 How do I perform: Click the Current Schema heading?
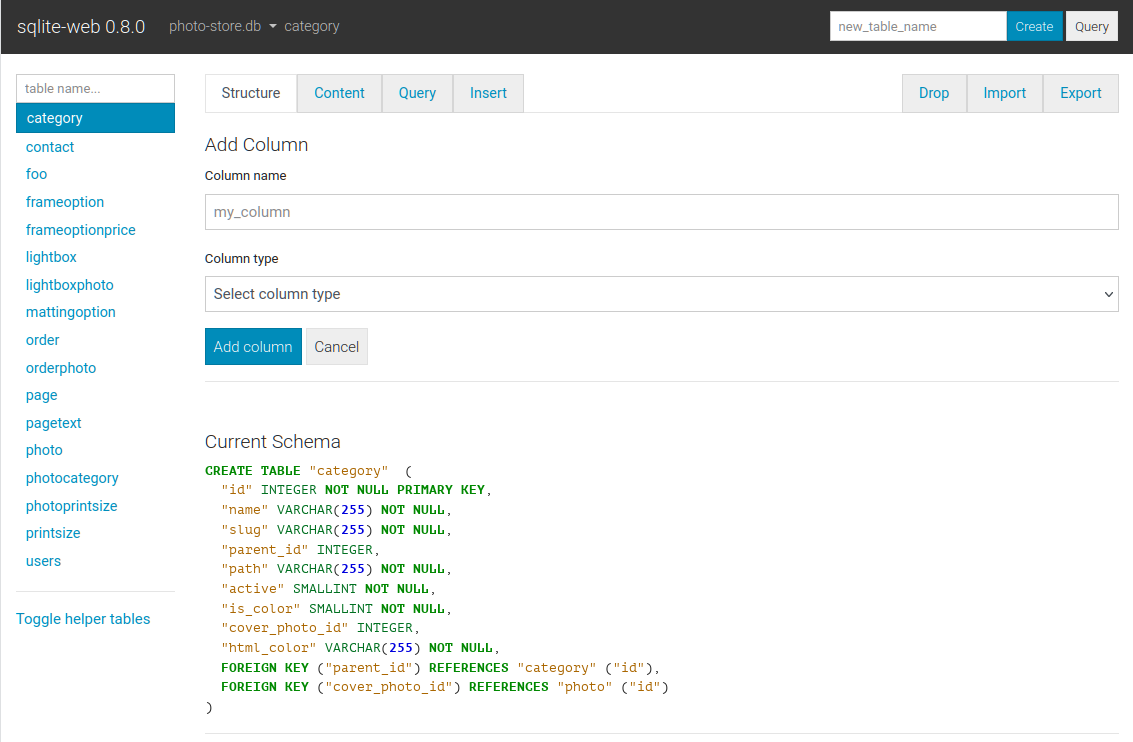pos(272,442)
